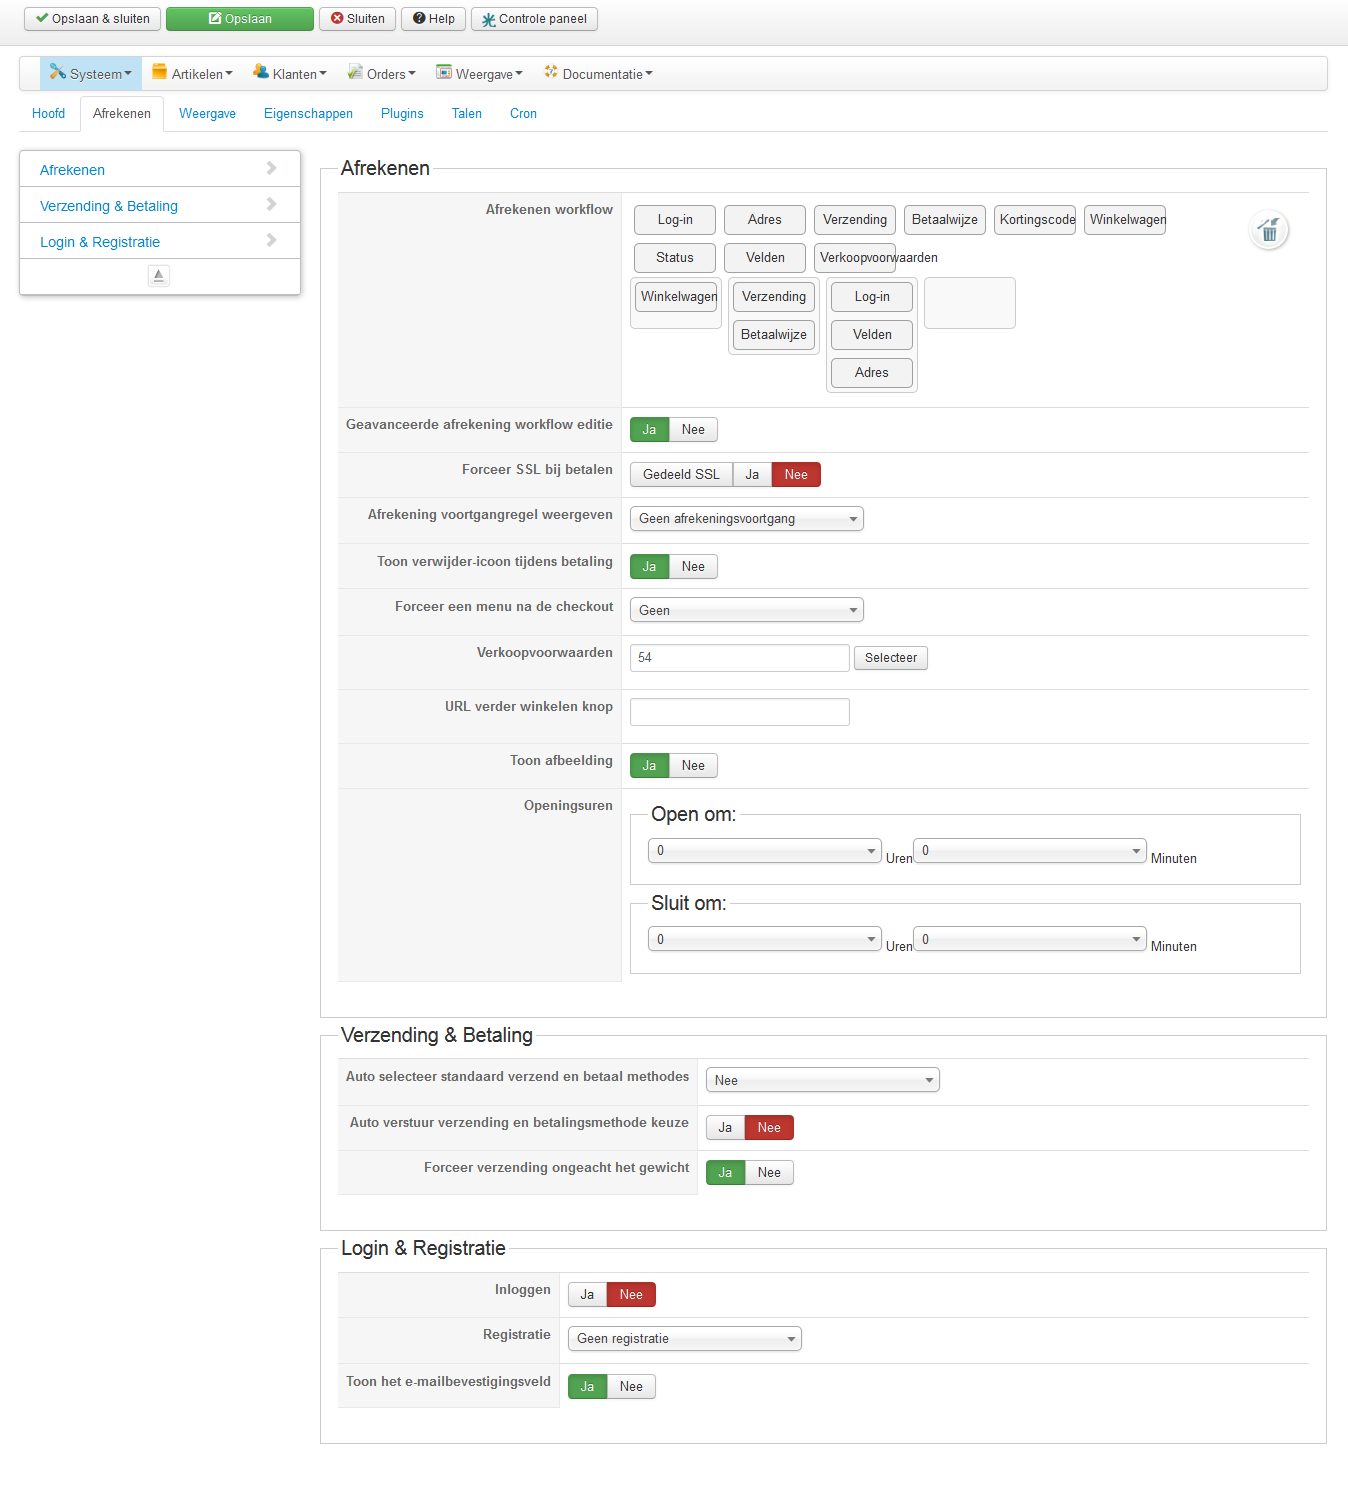Open Auto selecteer standaard methodes dropdown

[823, 1081]
